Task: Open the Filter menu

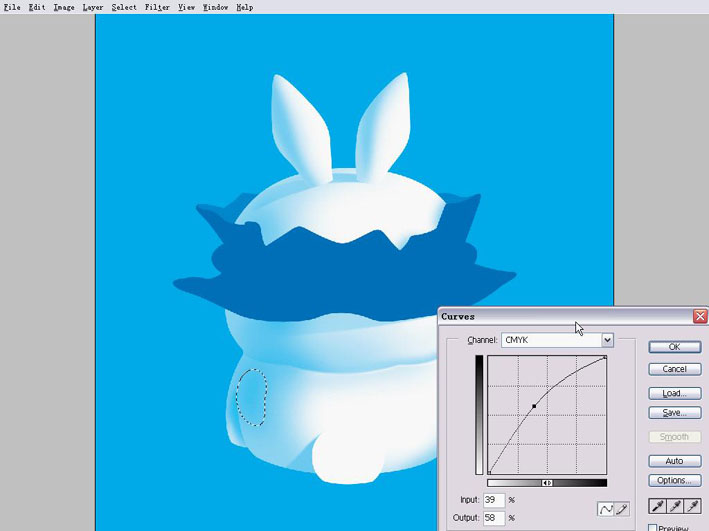Action: (x=157, y=7)
